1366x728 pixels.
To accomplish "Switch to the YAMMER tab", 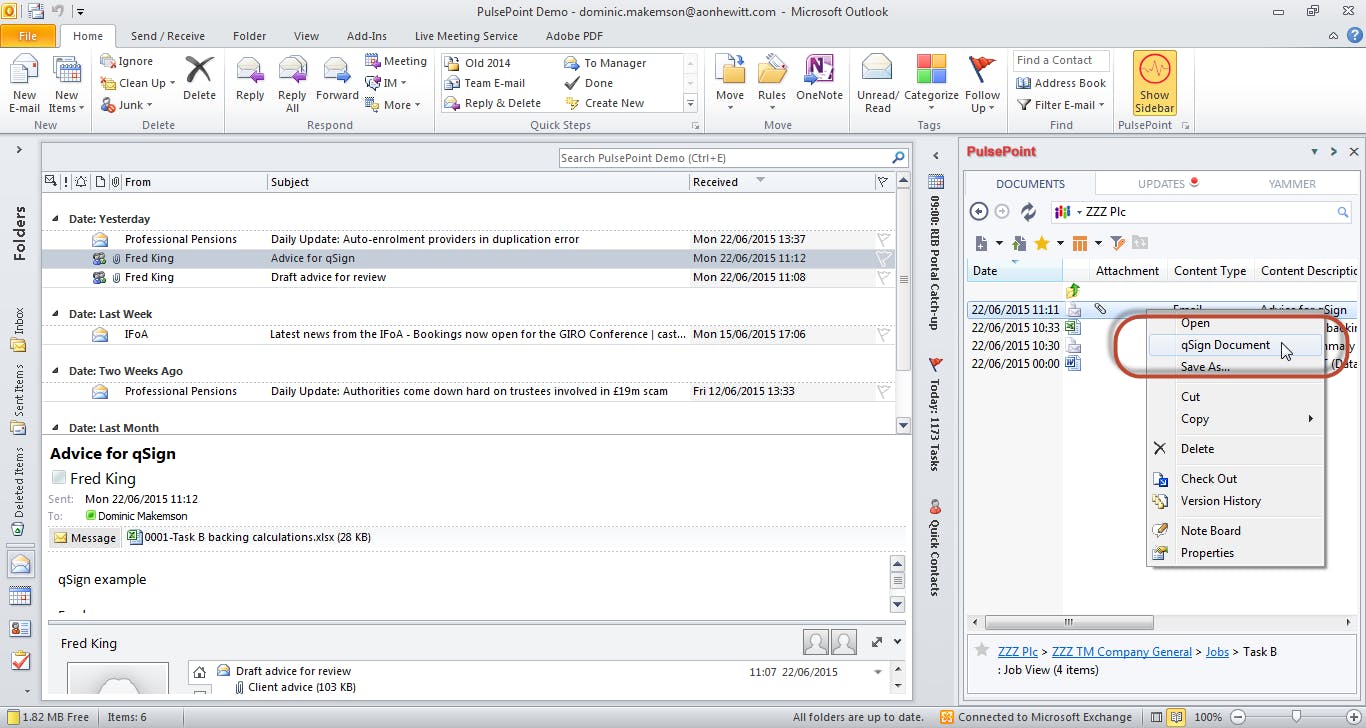I will pos(1292,184).
